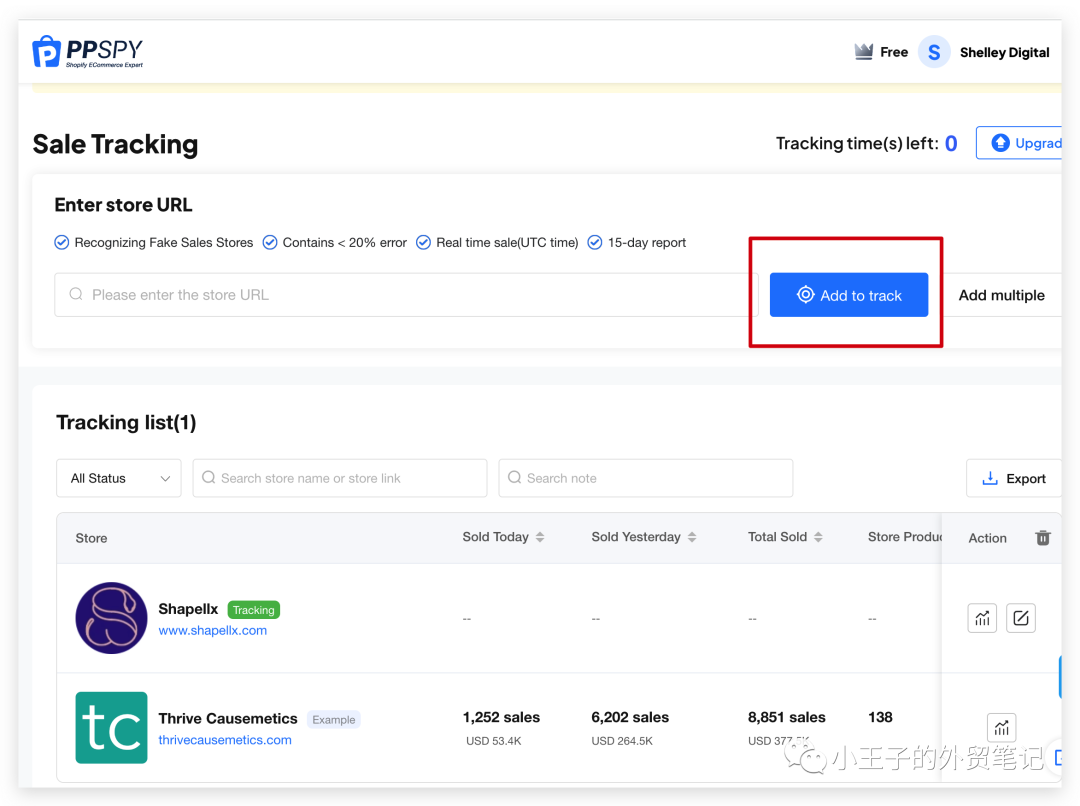The image size is (1080, 806).
Task: Click the Shapellx store name
Action: pyautogui.click(x=188, y=609)
